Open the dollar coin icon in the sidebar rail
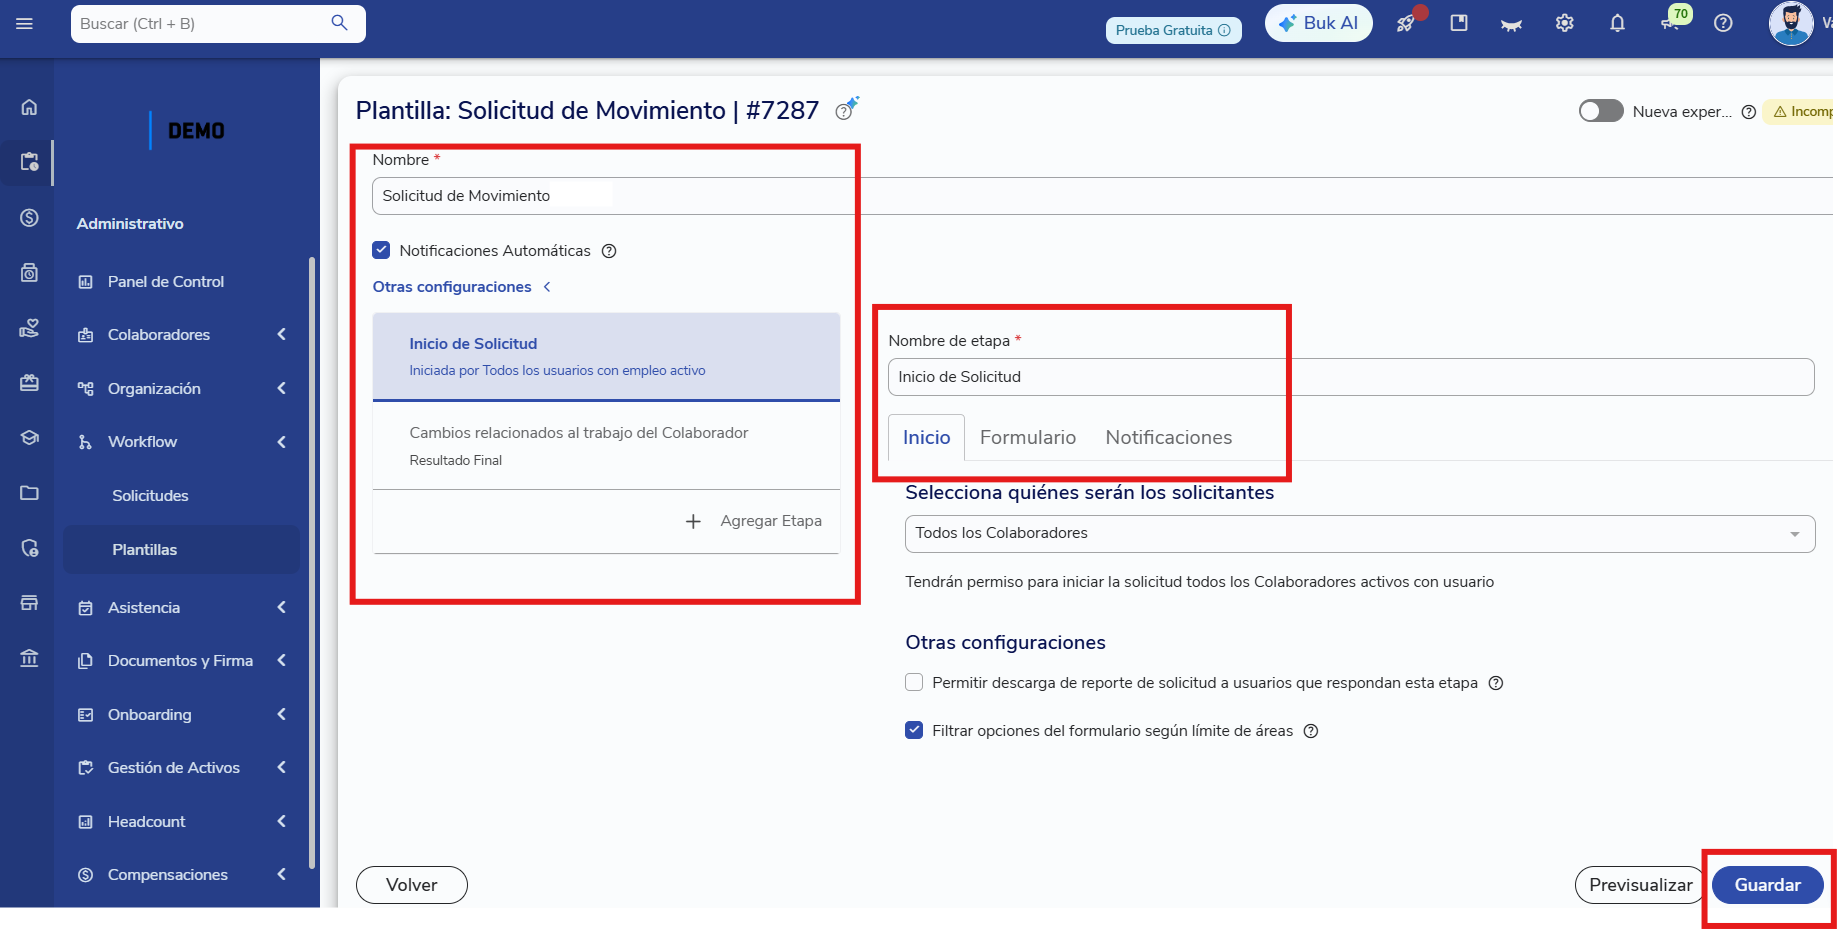 pyautogui.click(x=30, y=218)
